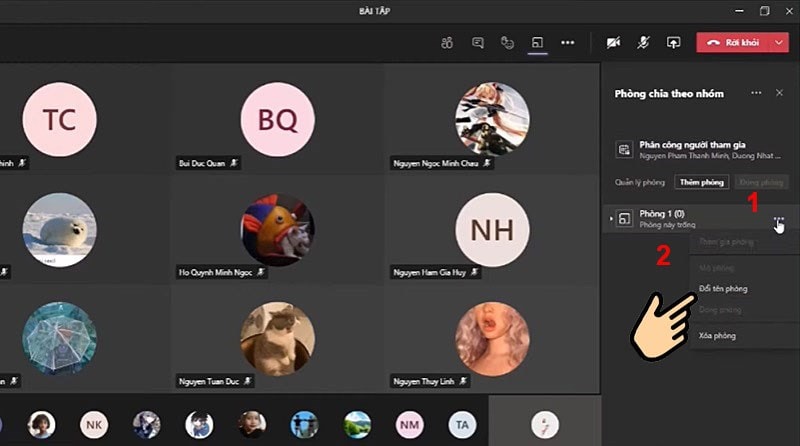800x446 pixels.
Task: Unmute the microphone
Action: tap(643, 43)
